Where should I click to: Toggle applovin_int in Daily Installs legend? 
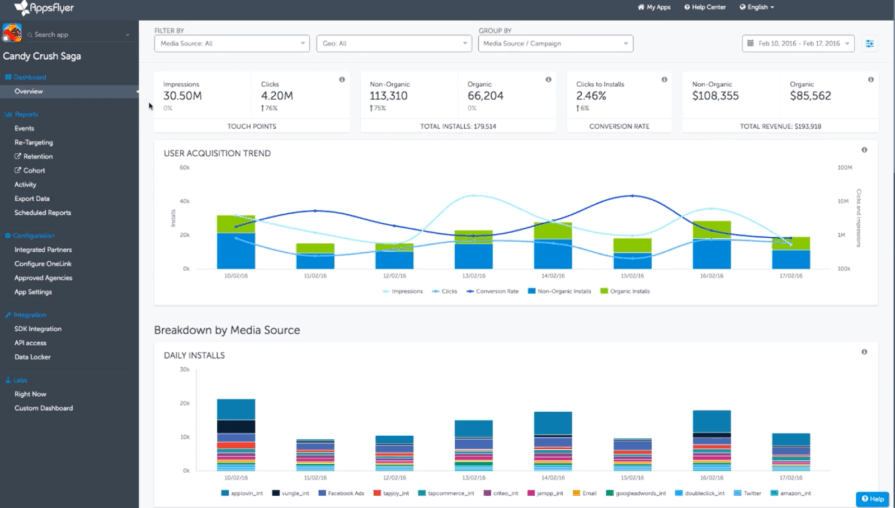[242, 493]
